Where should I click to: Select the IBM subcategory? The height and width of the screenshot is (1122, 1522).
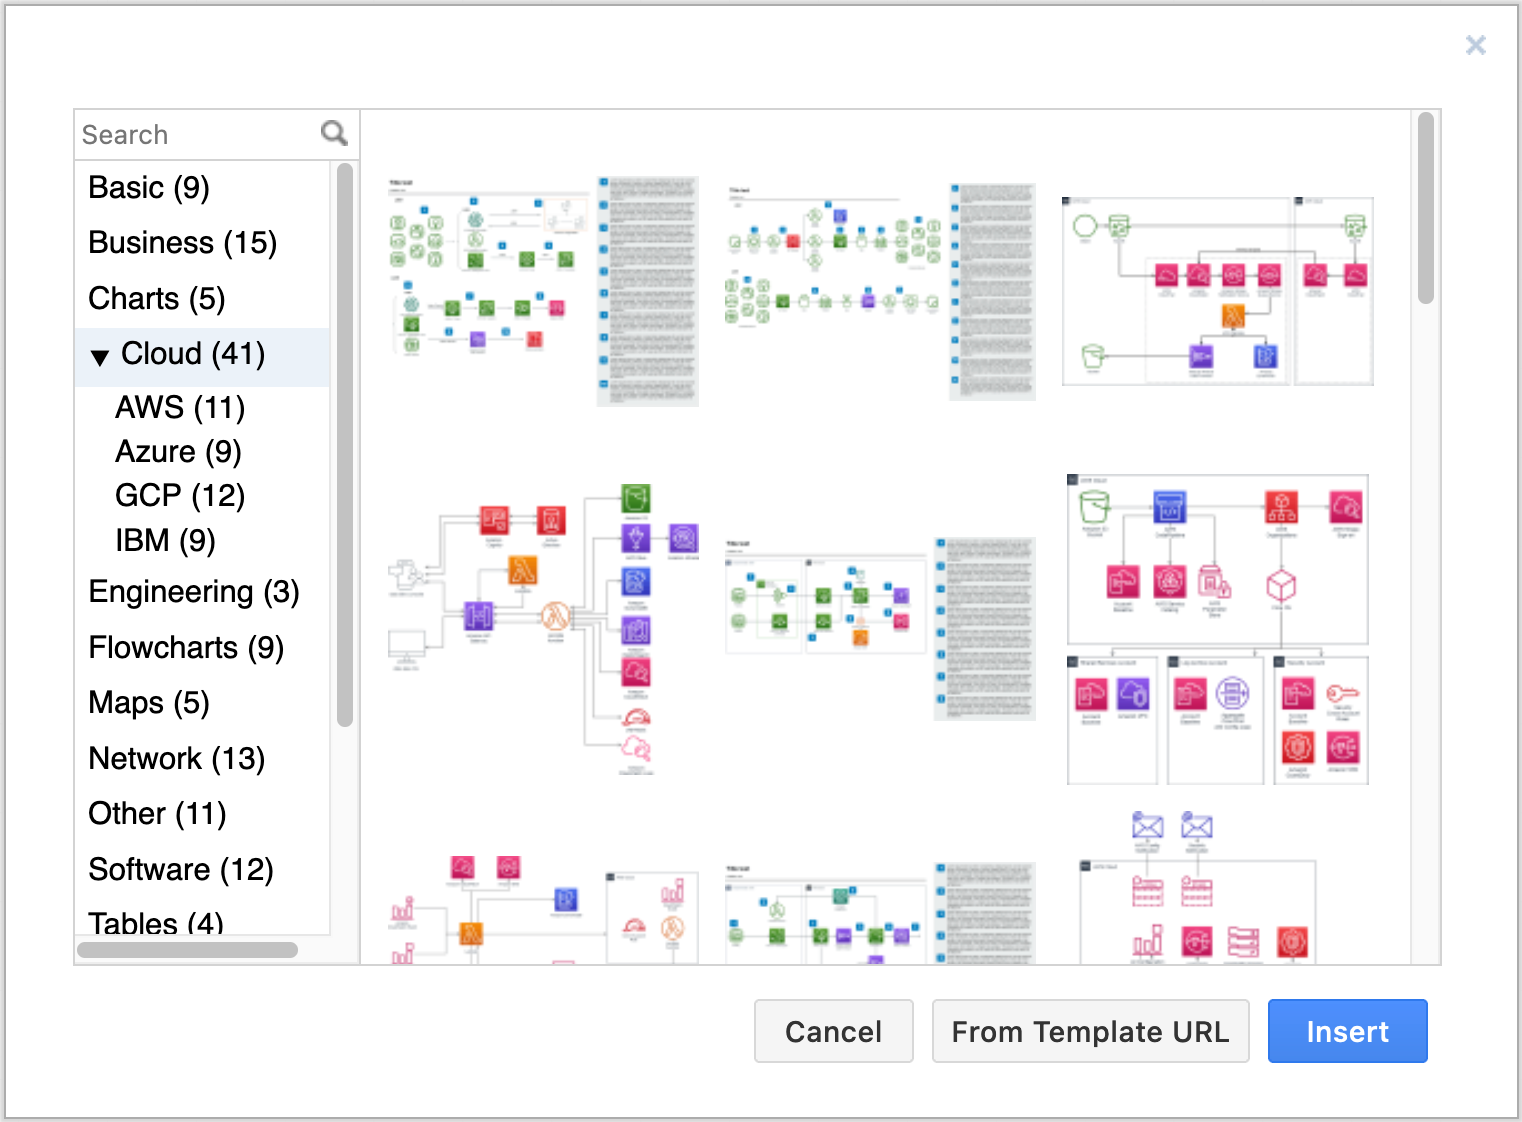tap(164, 540)
